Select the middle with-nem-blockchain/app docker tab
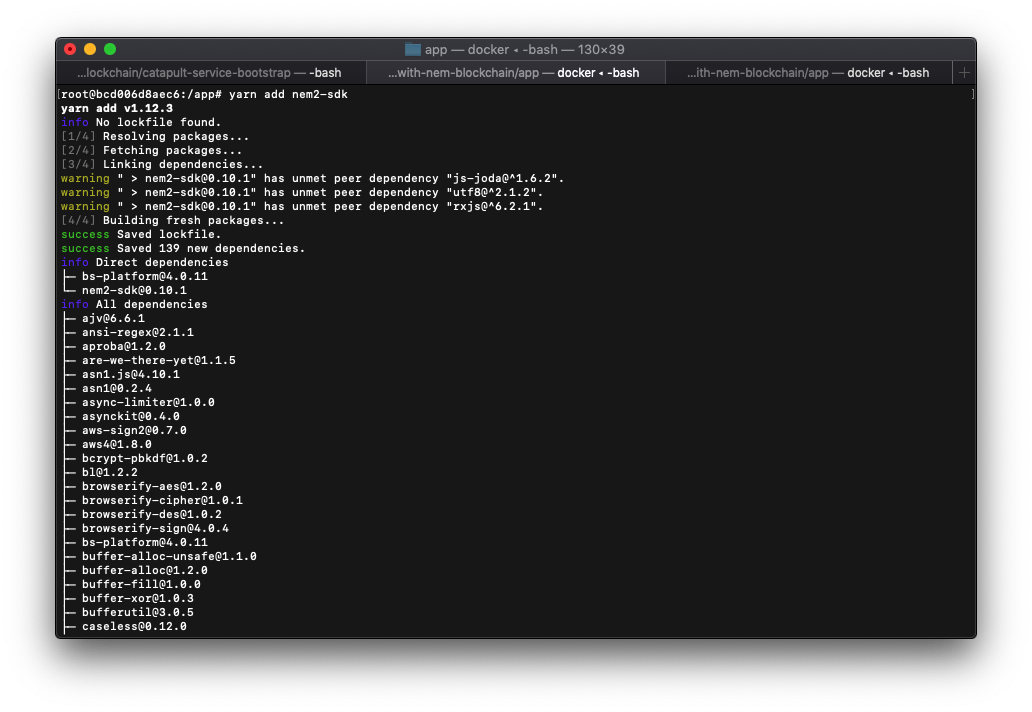This screenshot has height=712, width=1032. click(515, 72)
